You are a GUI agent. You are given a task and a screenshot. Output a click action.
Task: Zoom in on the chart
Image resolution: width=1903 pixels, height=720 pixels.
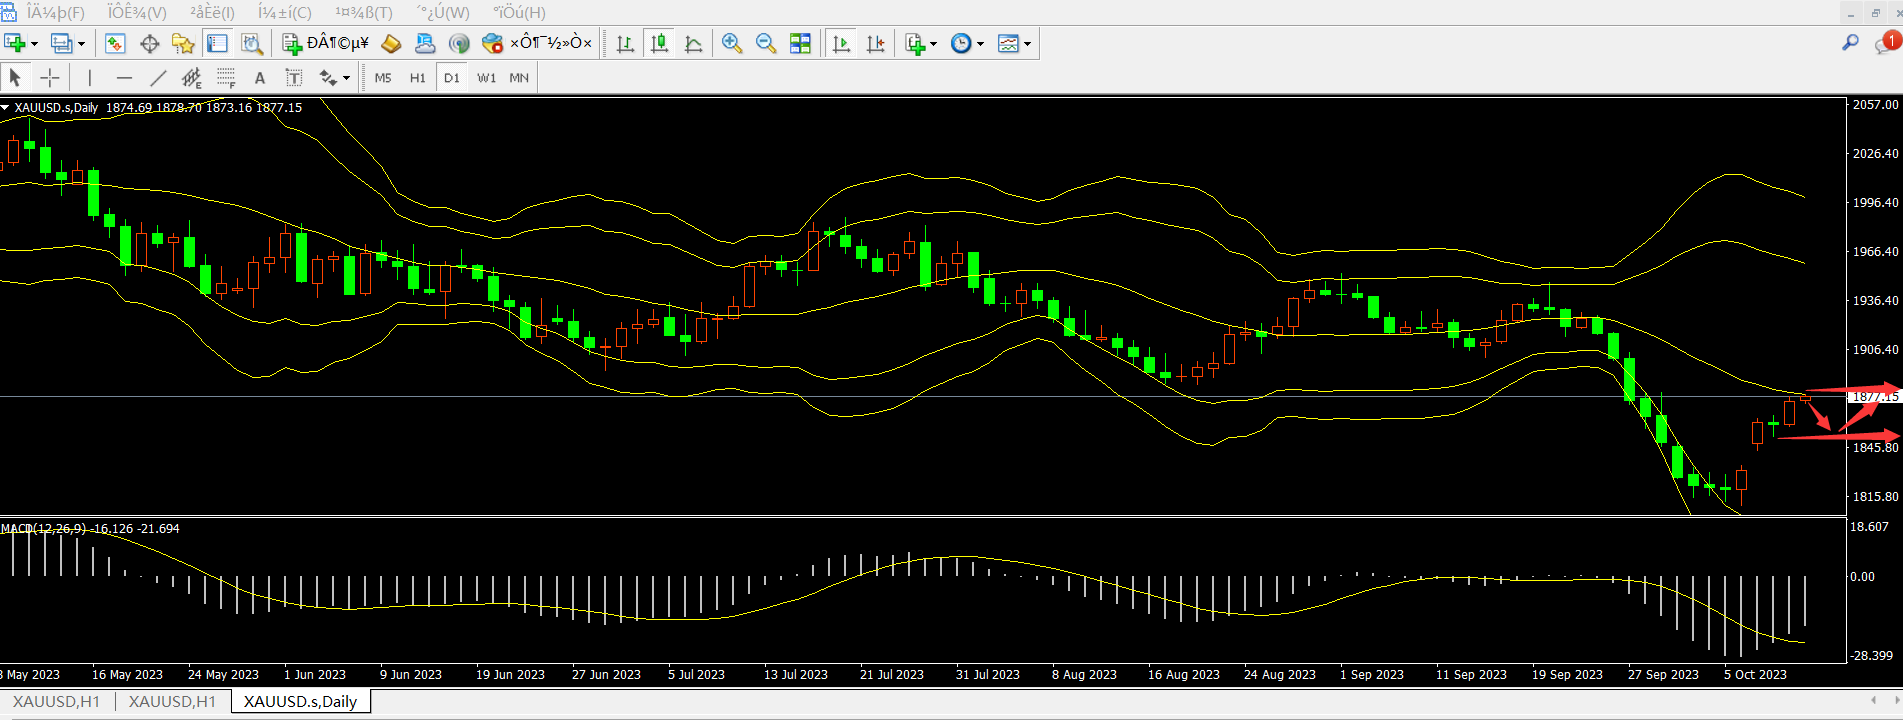click(732, 43)
